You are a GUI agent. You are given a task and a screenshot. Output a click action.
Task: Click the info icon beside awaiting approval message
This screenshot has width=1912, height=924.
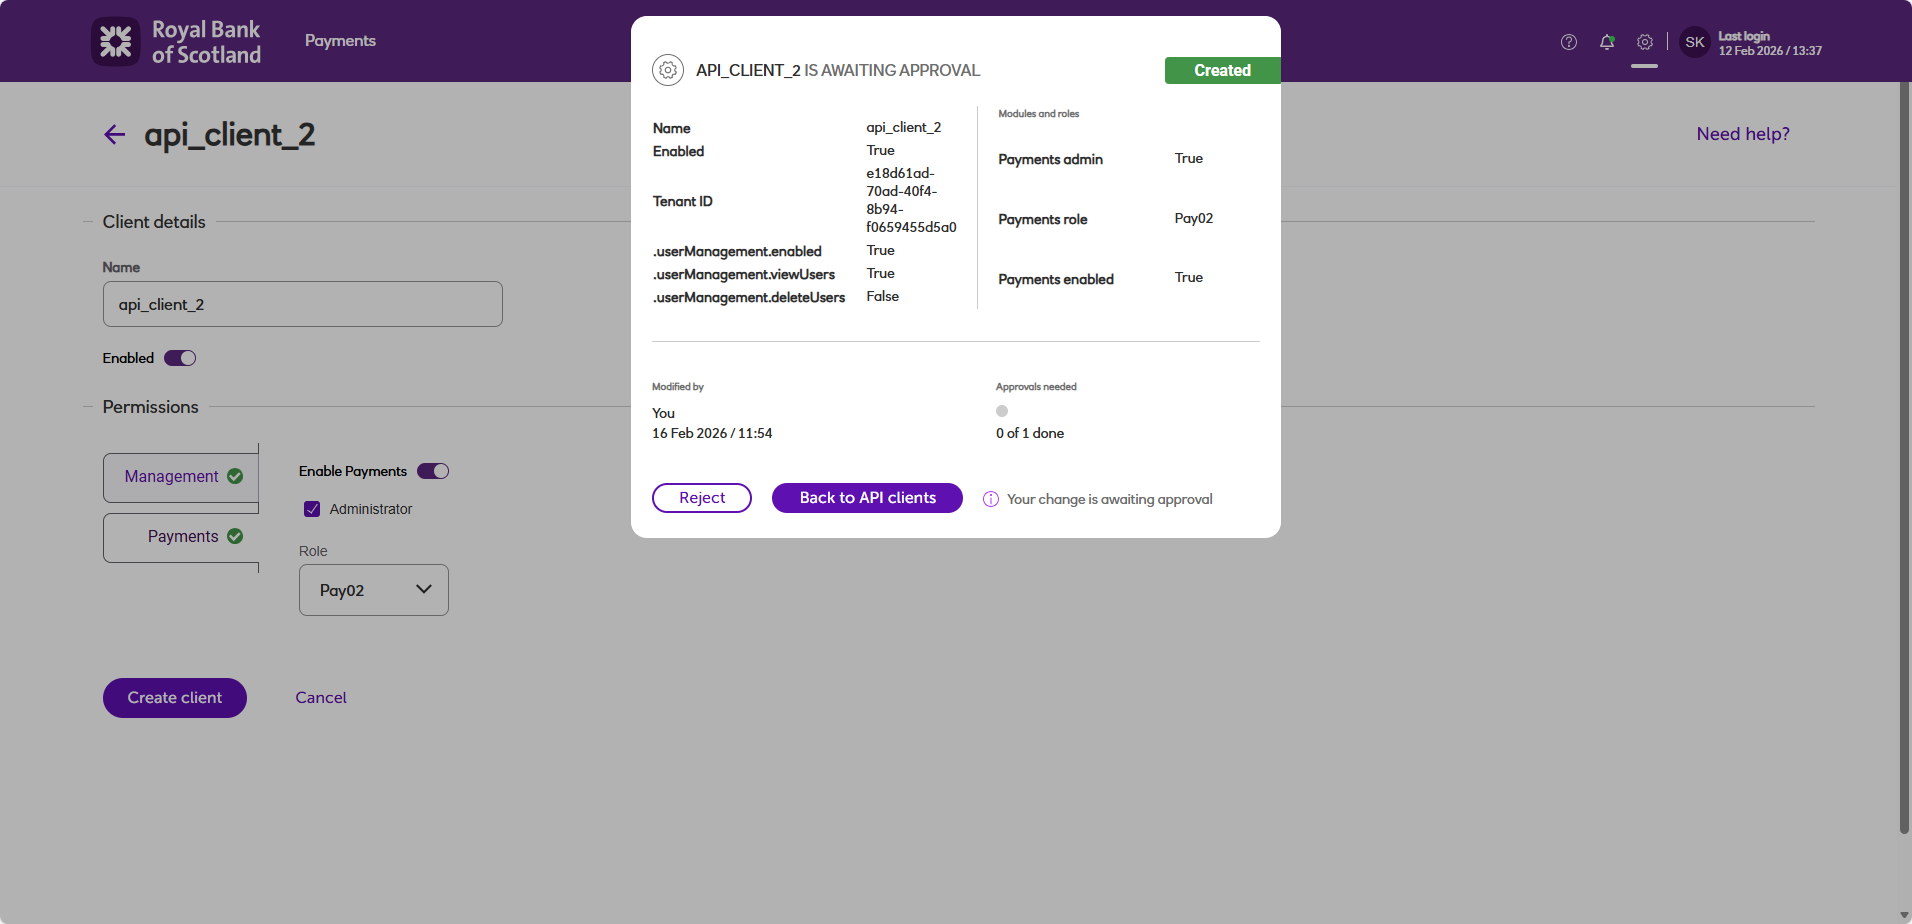point(991,499)
